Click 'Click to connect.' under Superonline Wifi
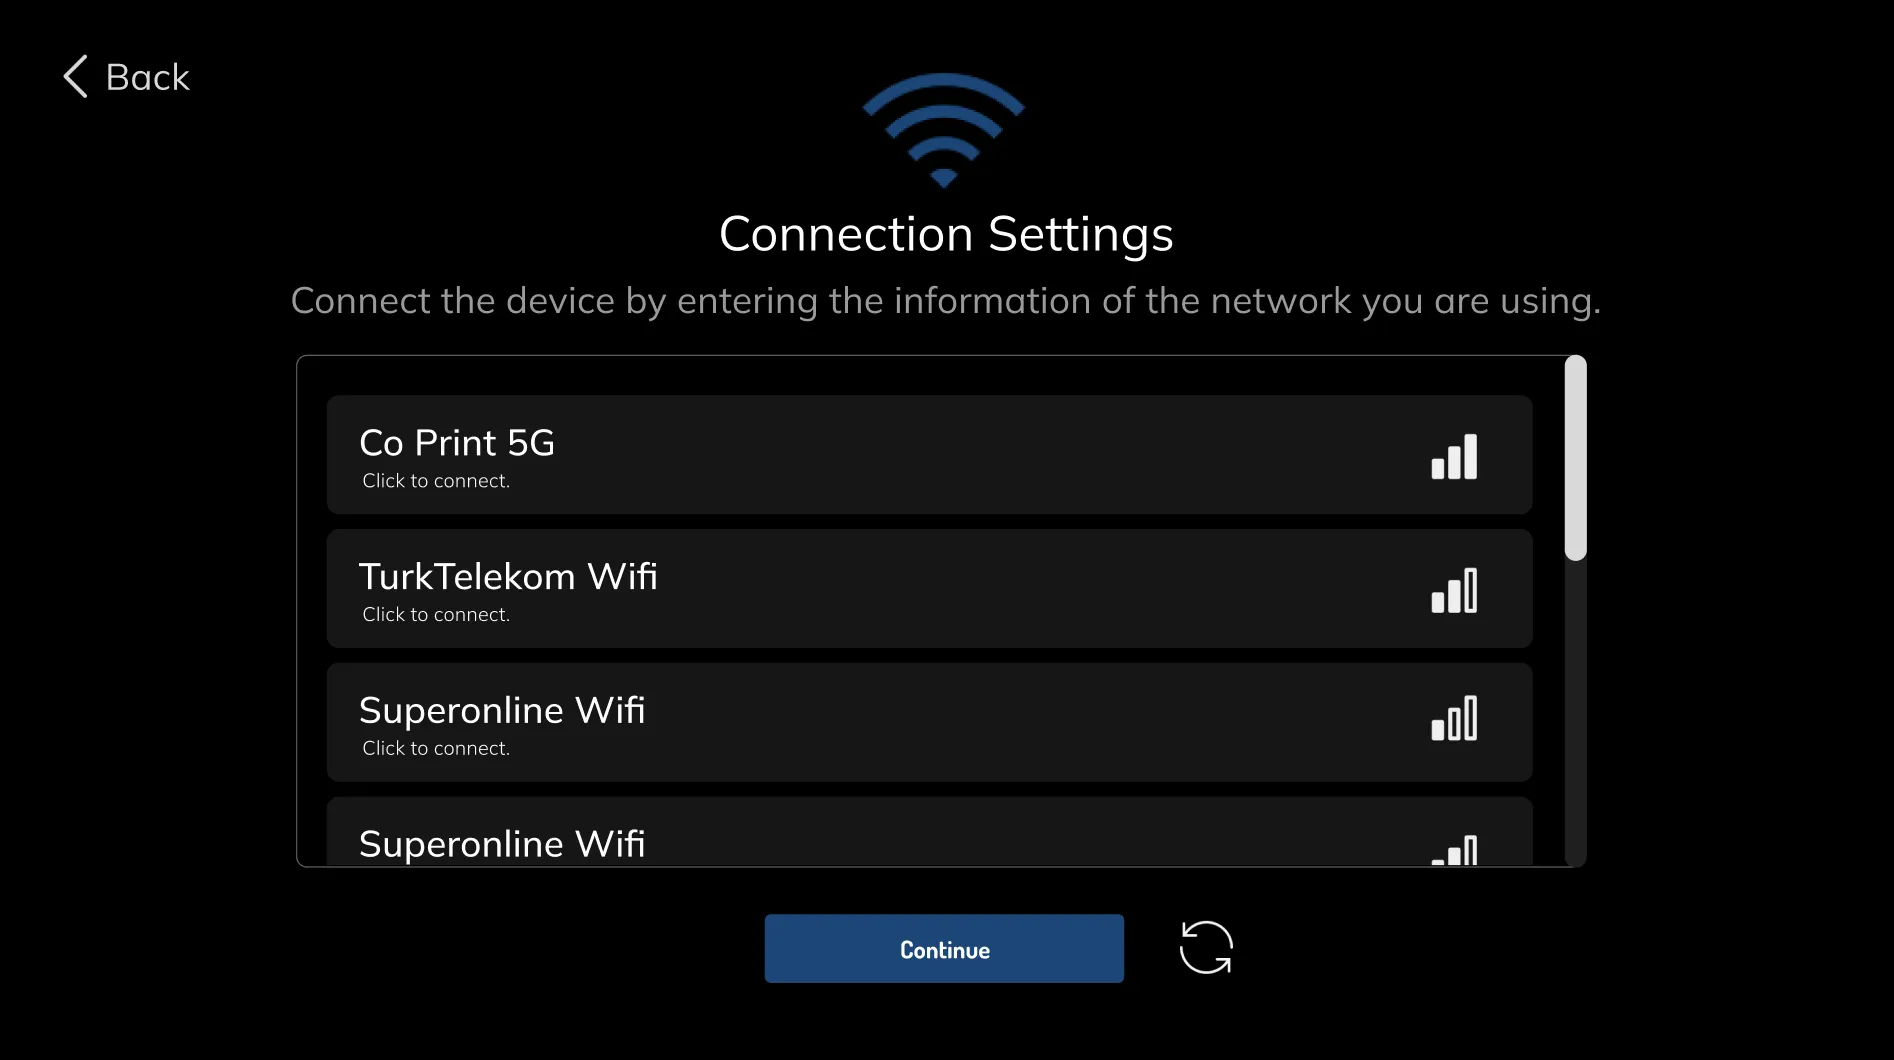1894x1060 pixels. click(436, 749)
